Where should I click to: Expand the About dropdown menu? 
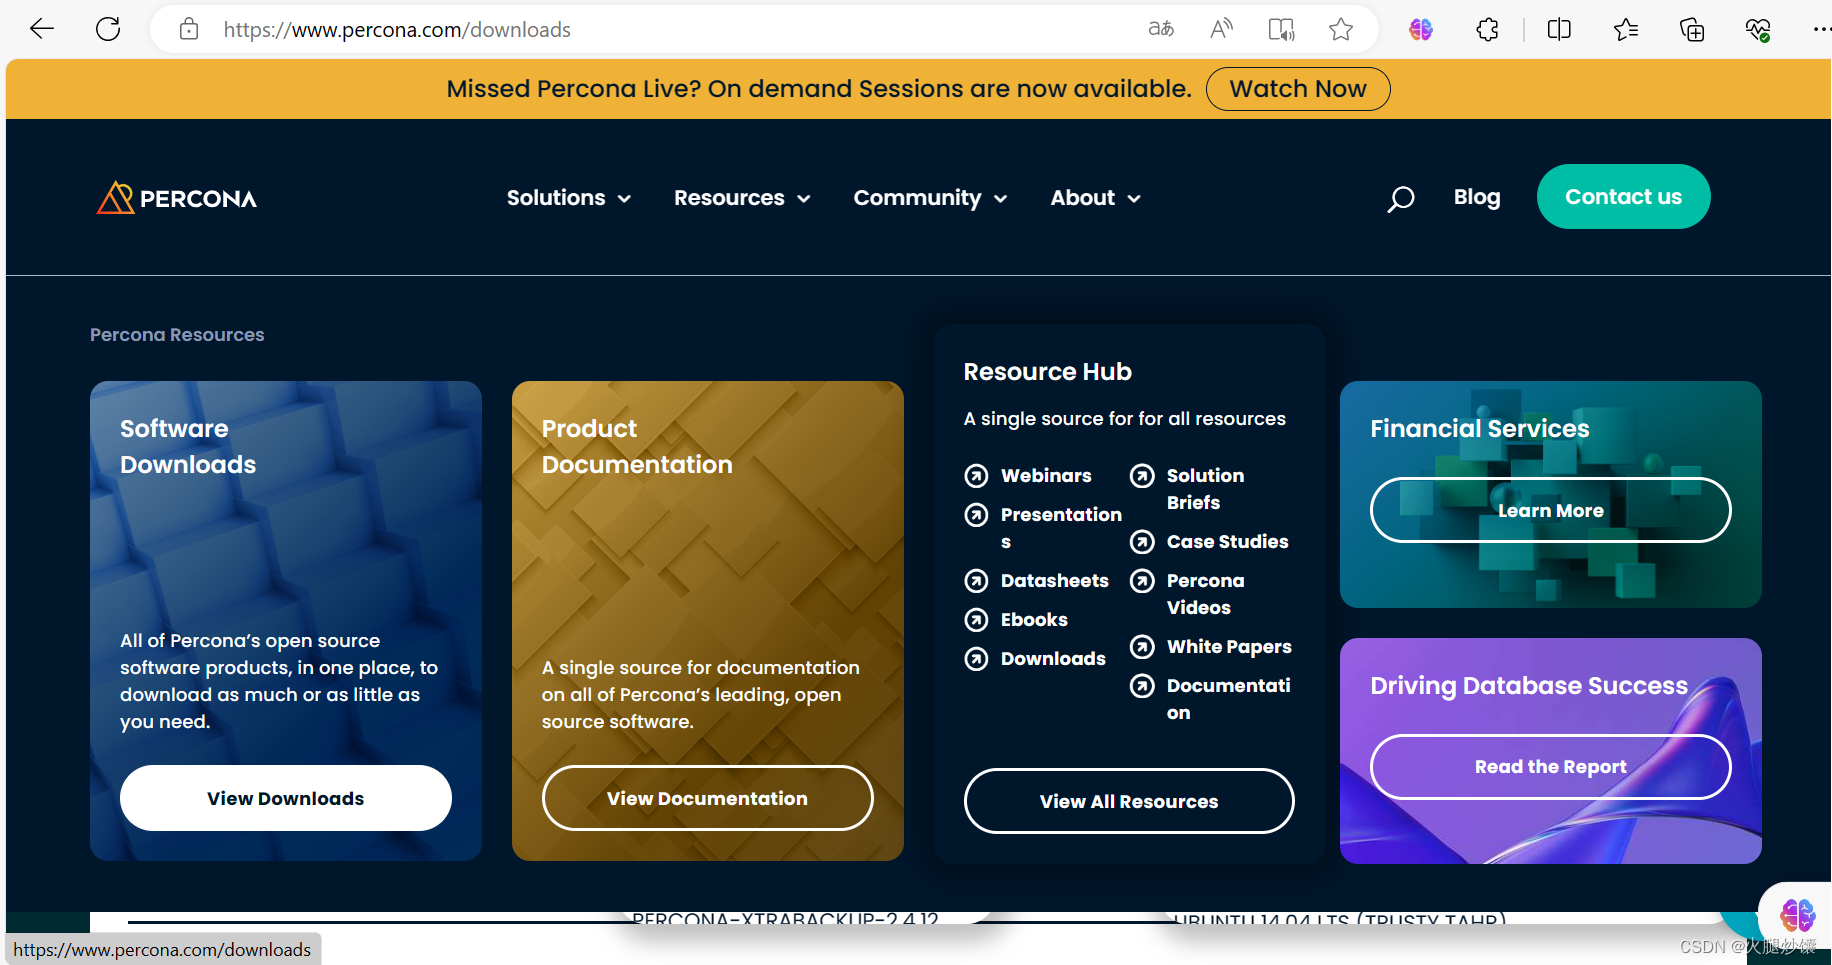click(1095, 198)
